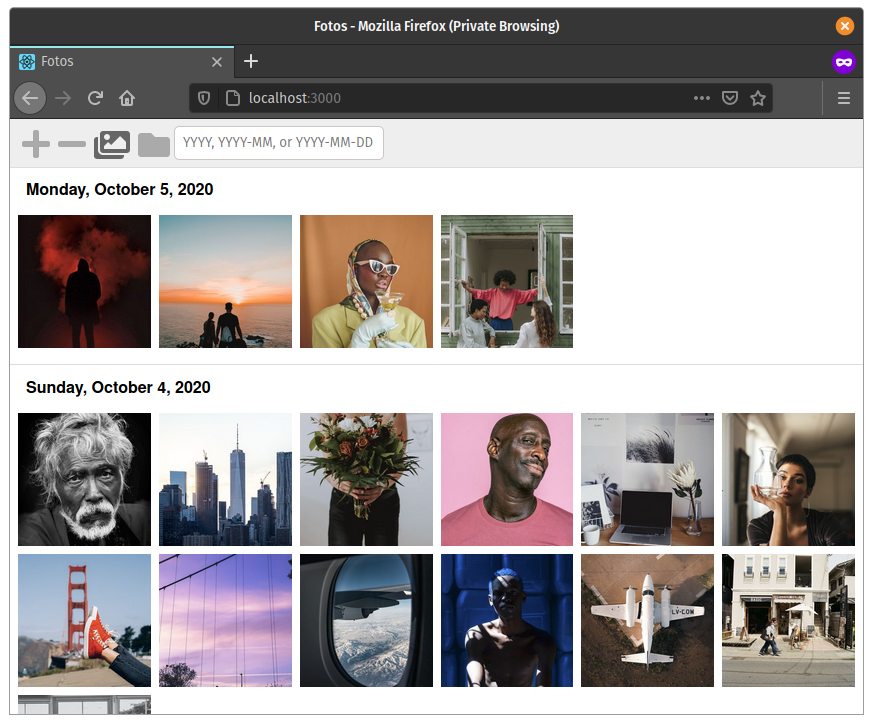
Task: Open a new tab with the plus button
Action: 251,61
